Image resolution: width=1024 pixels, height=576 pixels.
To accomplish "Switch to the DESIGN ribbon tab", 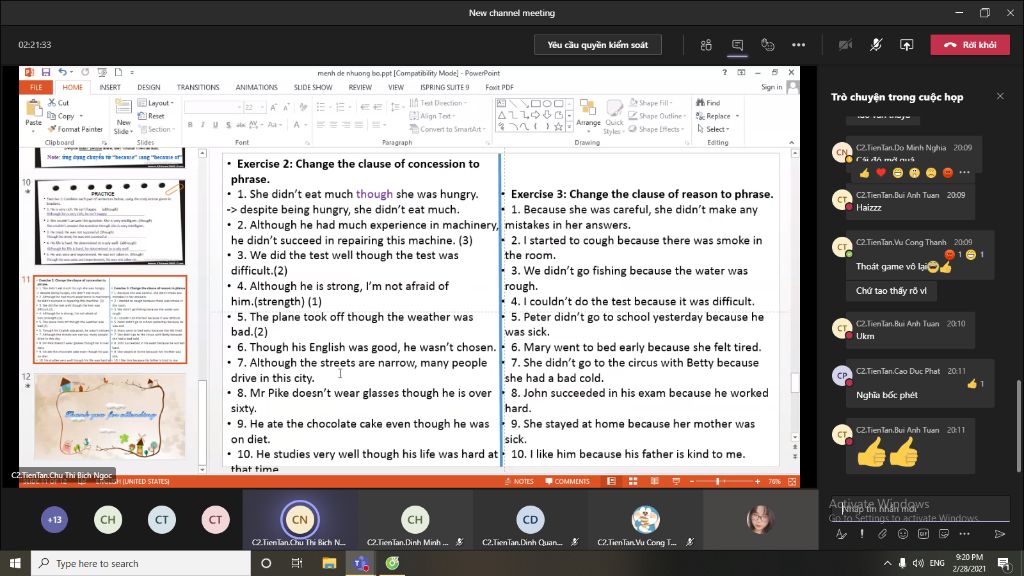I will (149, 87).
